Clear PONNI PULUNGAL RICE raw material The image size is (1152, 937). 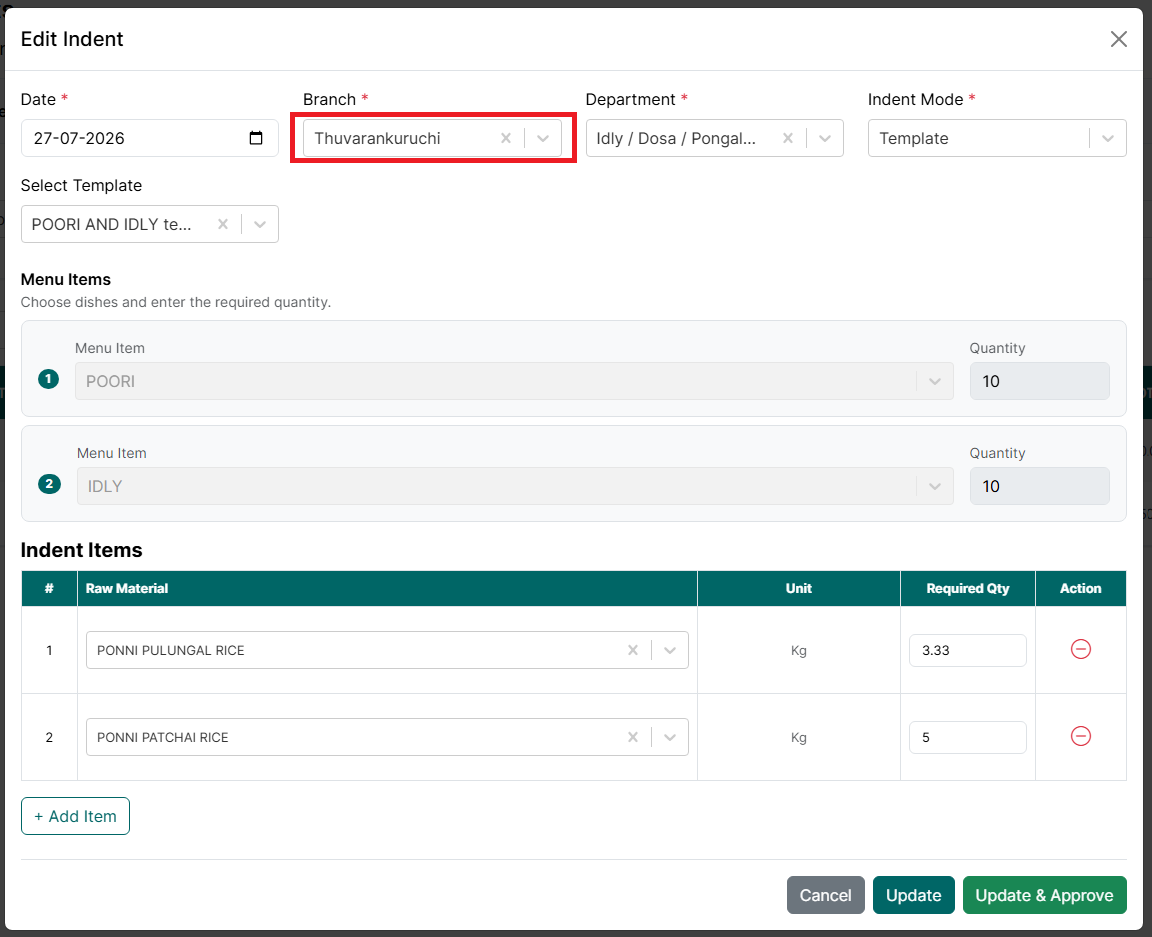click(x=633, y=650)
